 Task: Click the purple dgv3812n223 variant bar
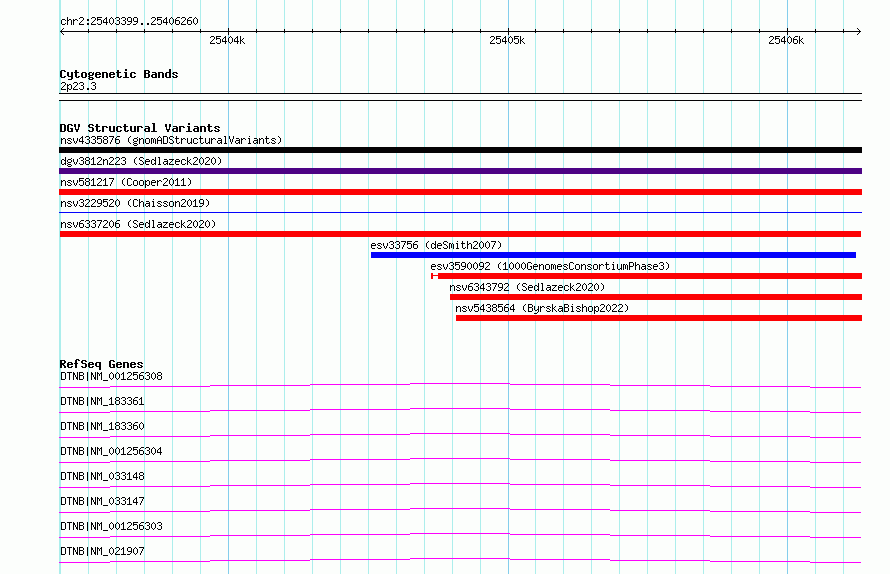(460, 171)
